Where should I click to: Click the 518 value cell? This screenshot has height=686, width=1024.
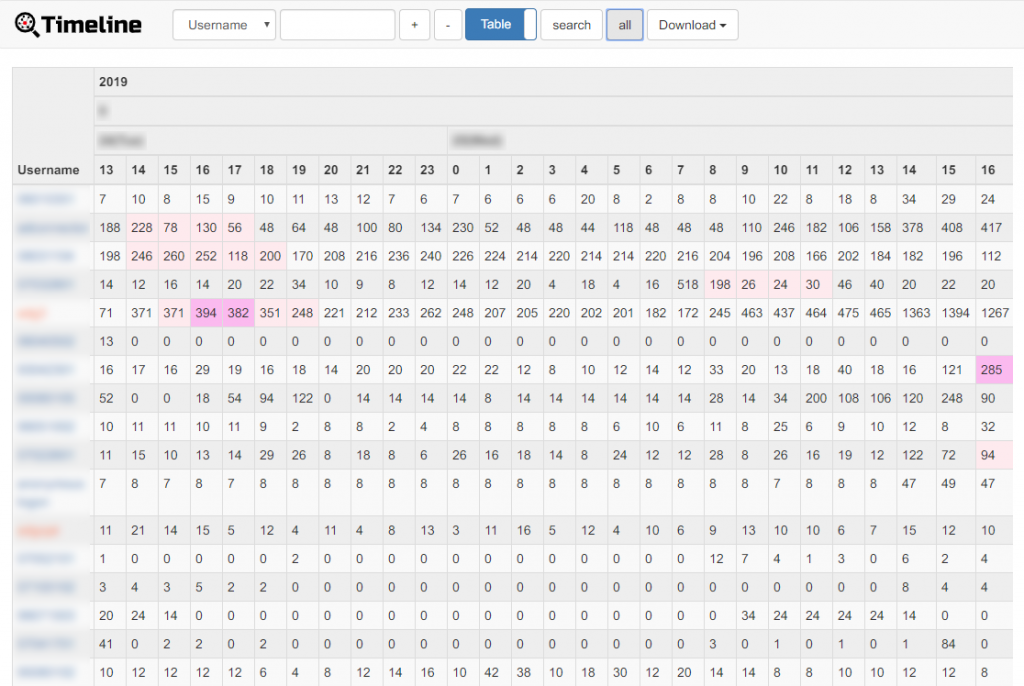[688, 285]
